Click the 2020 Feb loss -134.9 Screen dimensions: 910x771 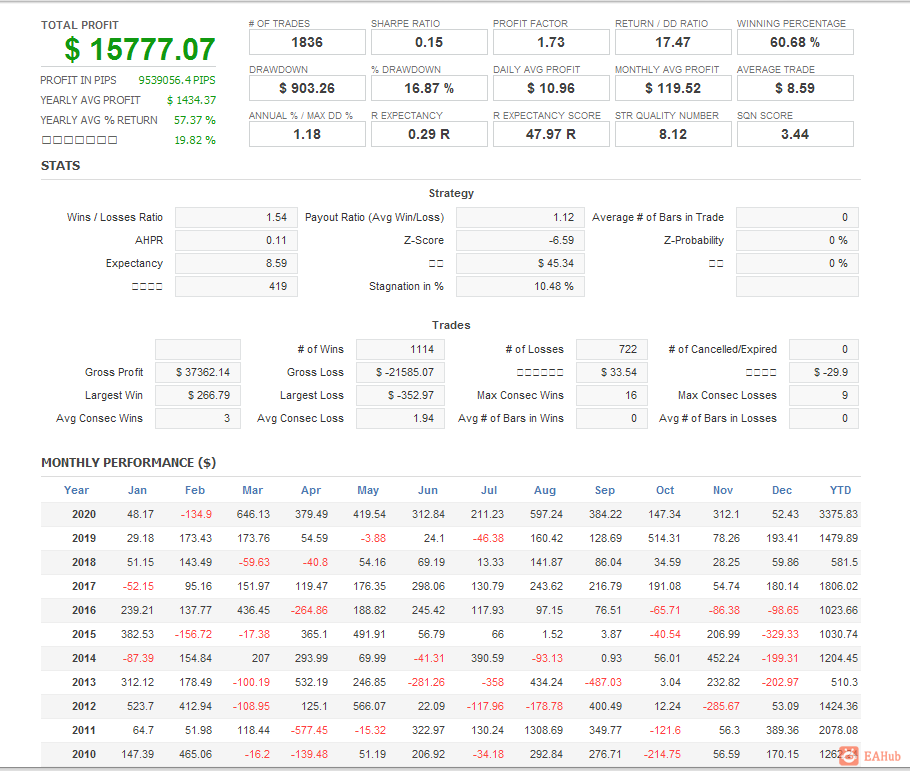pos(196,514)
